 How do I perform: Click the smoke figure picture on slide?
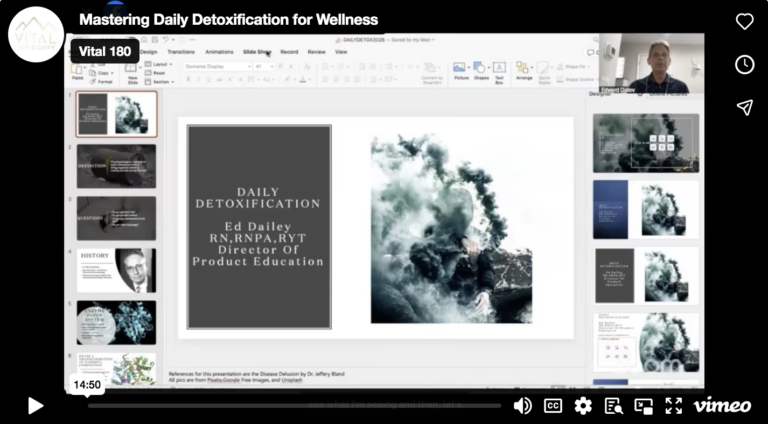tap(452, 228)
